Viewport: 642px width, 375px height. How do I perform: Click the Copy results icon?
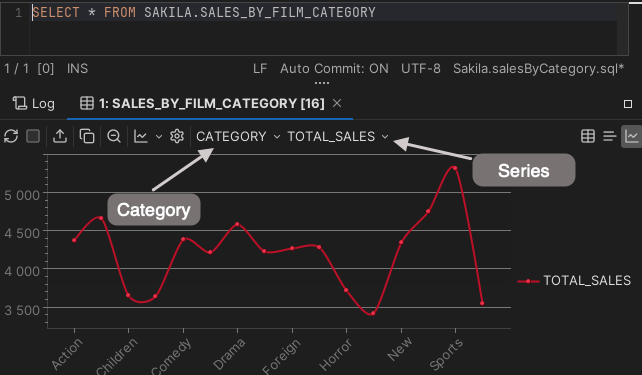pyautogui.click(x=87, y=136)
